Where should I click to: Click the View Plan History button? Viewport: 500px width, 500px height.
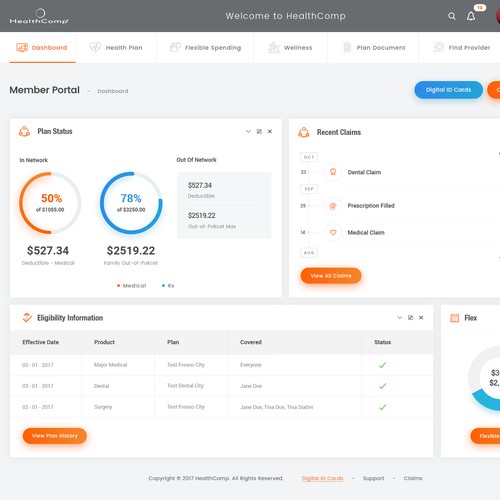(x=55, y=436)
